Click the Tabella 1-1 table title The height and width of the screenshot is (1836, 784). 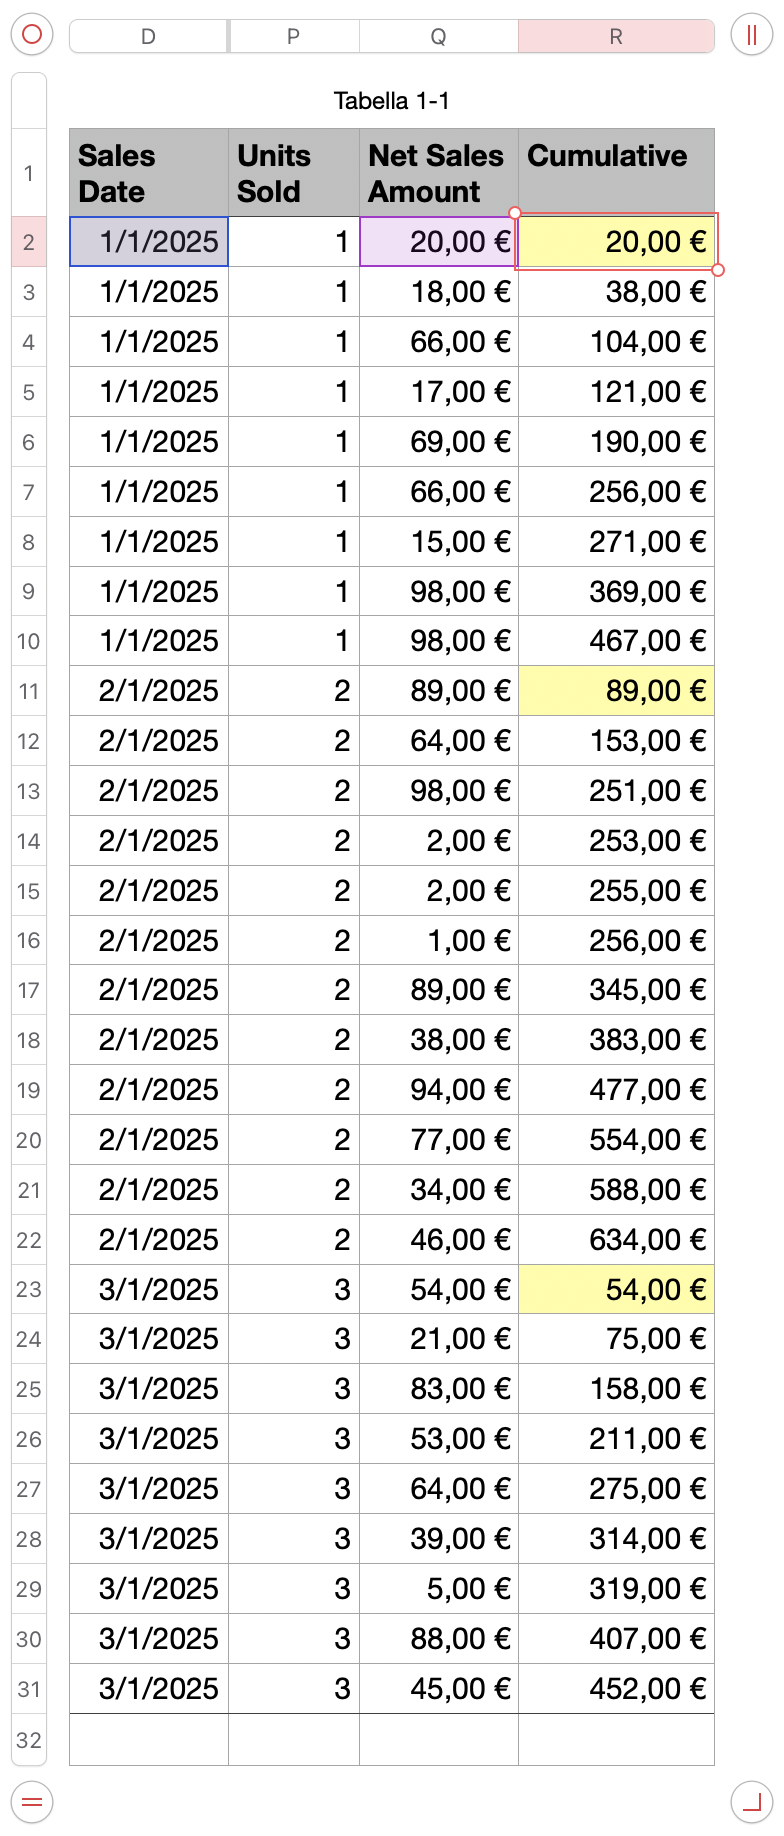click(392, 101)
